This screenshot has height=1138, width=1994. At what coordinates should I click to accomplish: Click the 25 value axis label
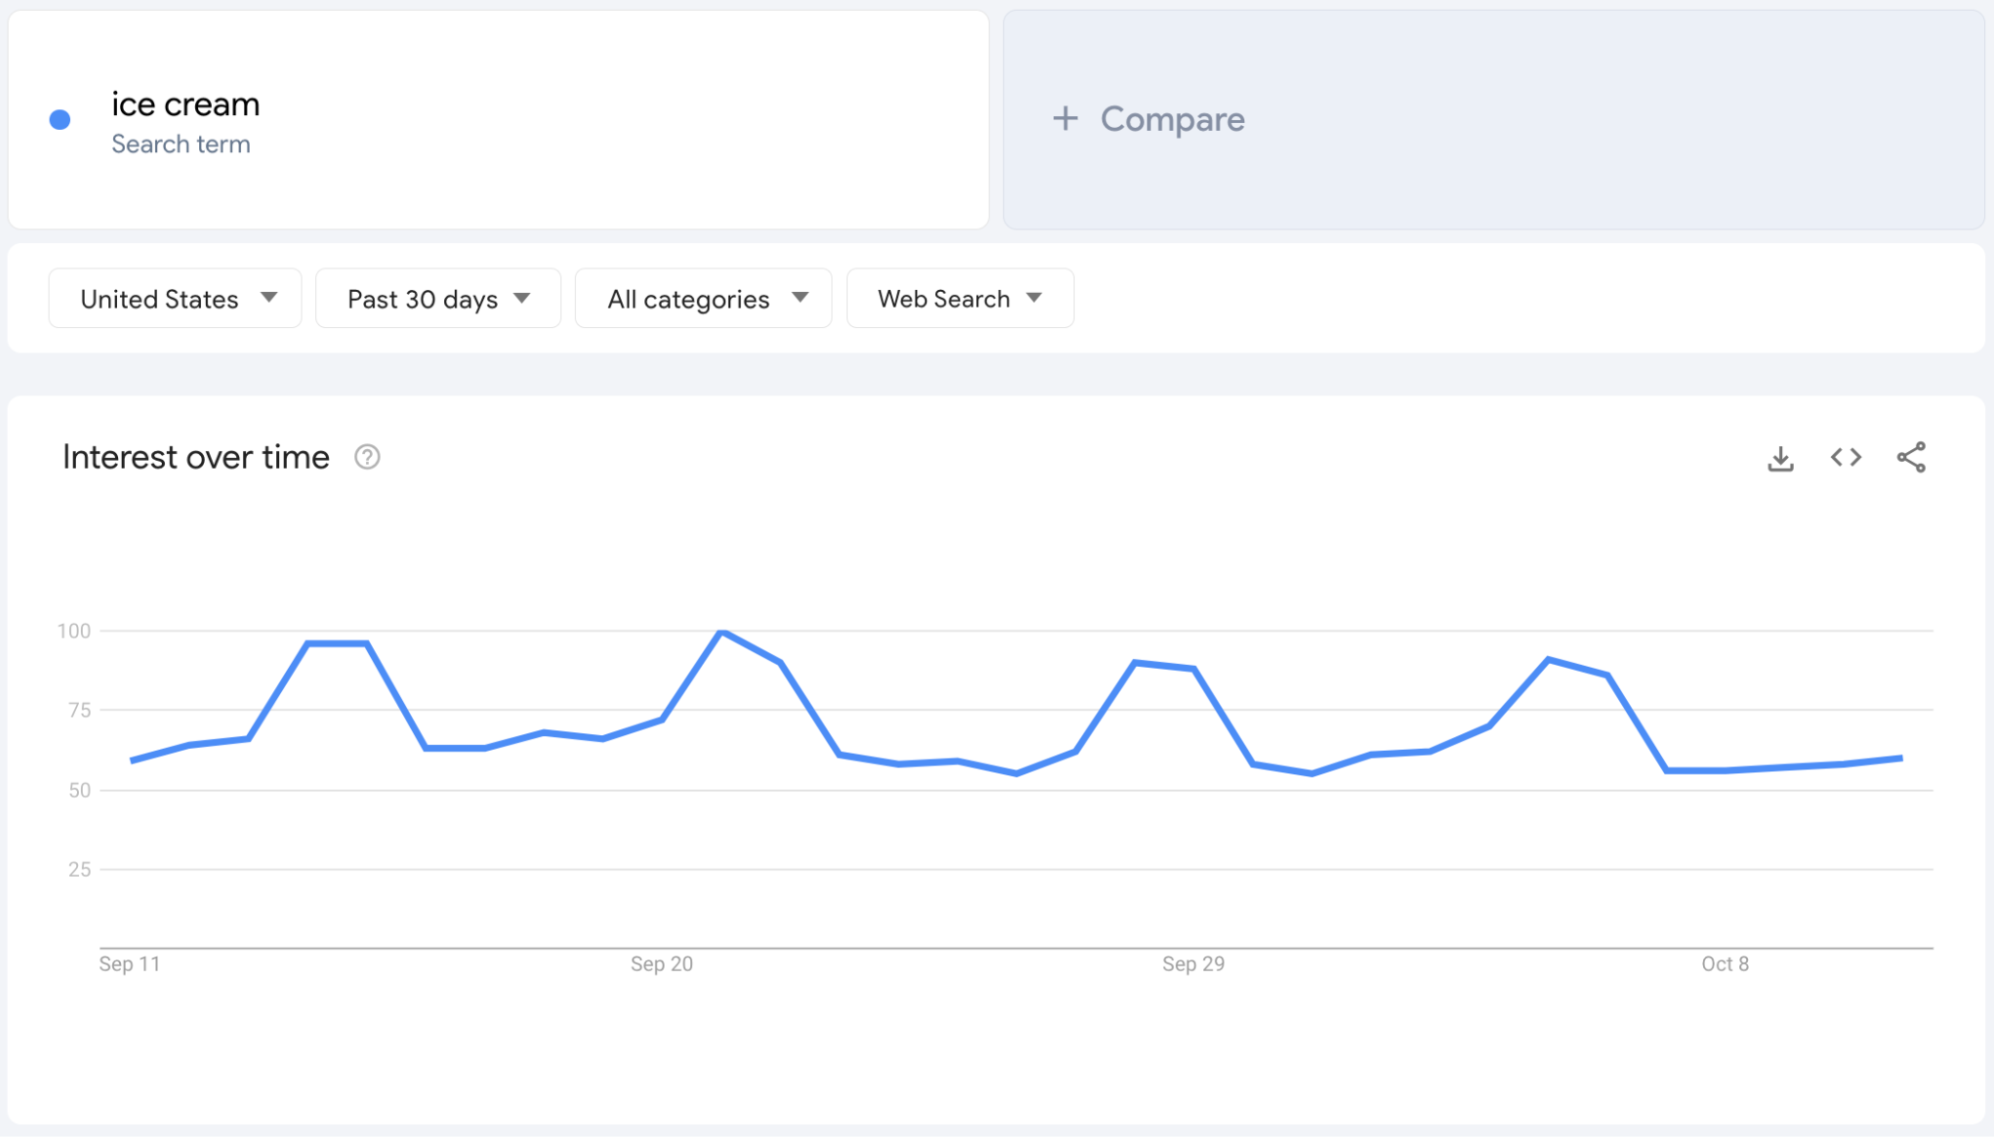(79, 869)
